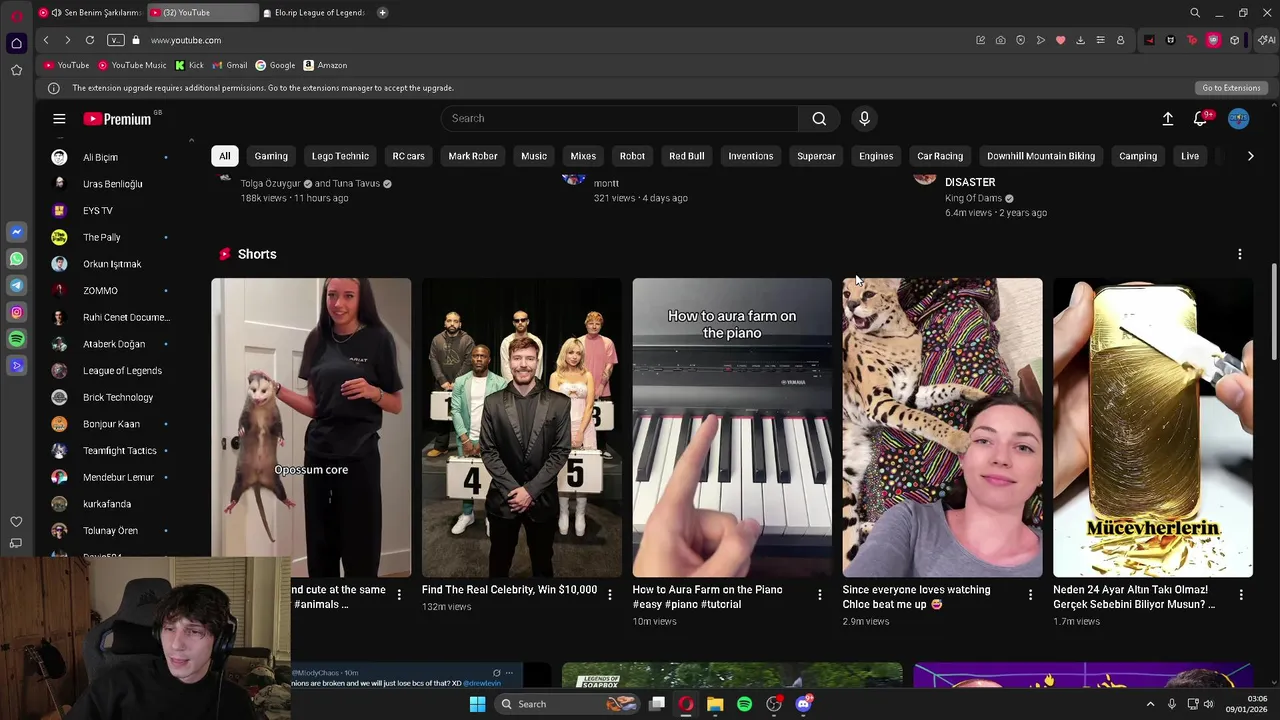
Task: Play the MrBeast Find The Real Celebrity short
Action: [521, 428]
